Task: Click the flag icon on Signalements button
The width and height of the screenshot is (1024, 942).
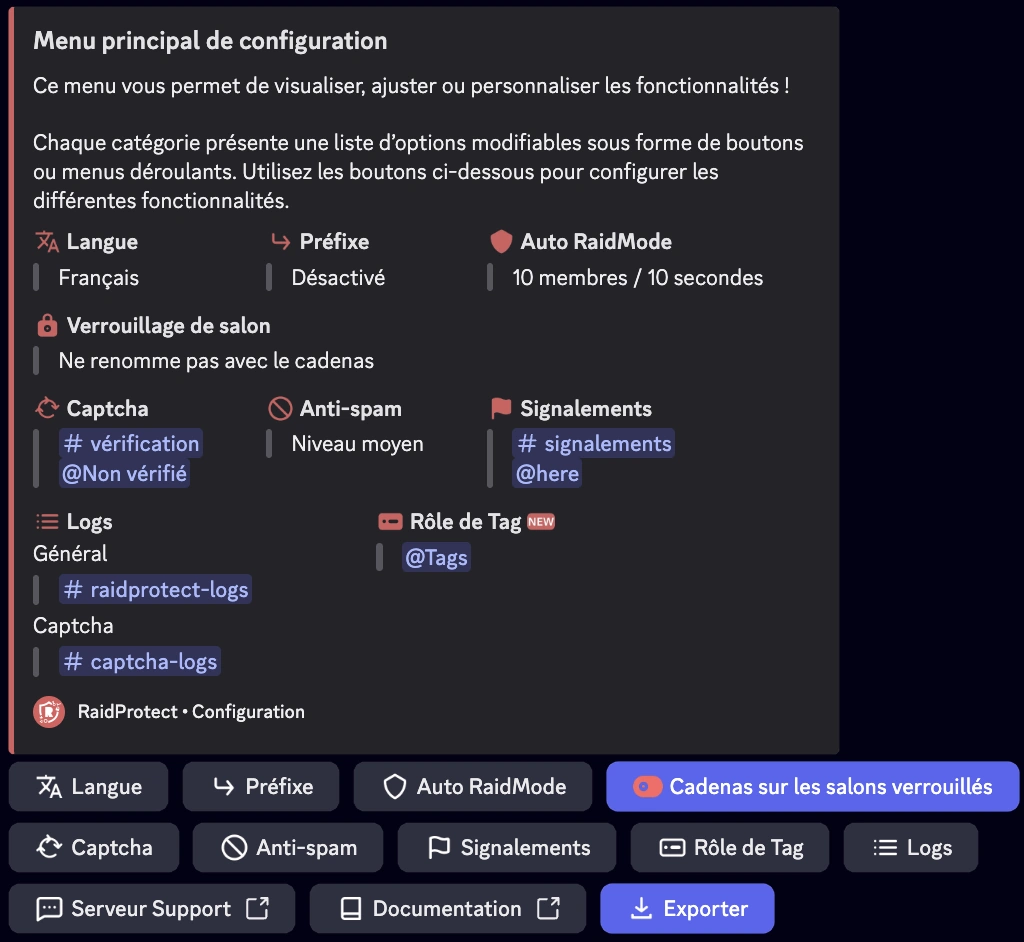Action: 439,847
